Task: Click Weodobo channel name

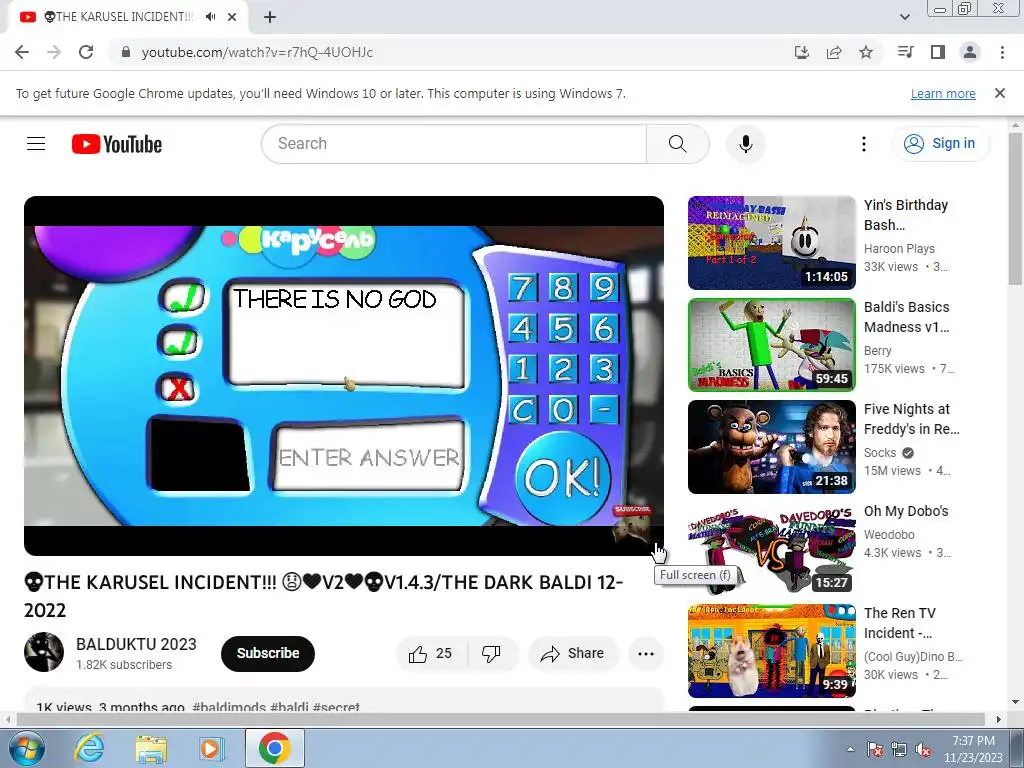Action: pos(889,535)
